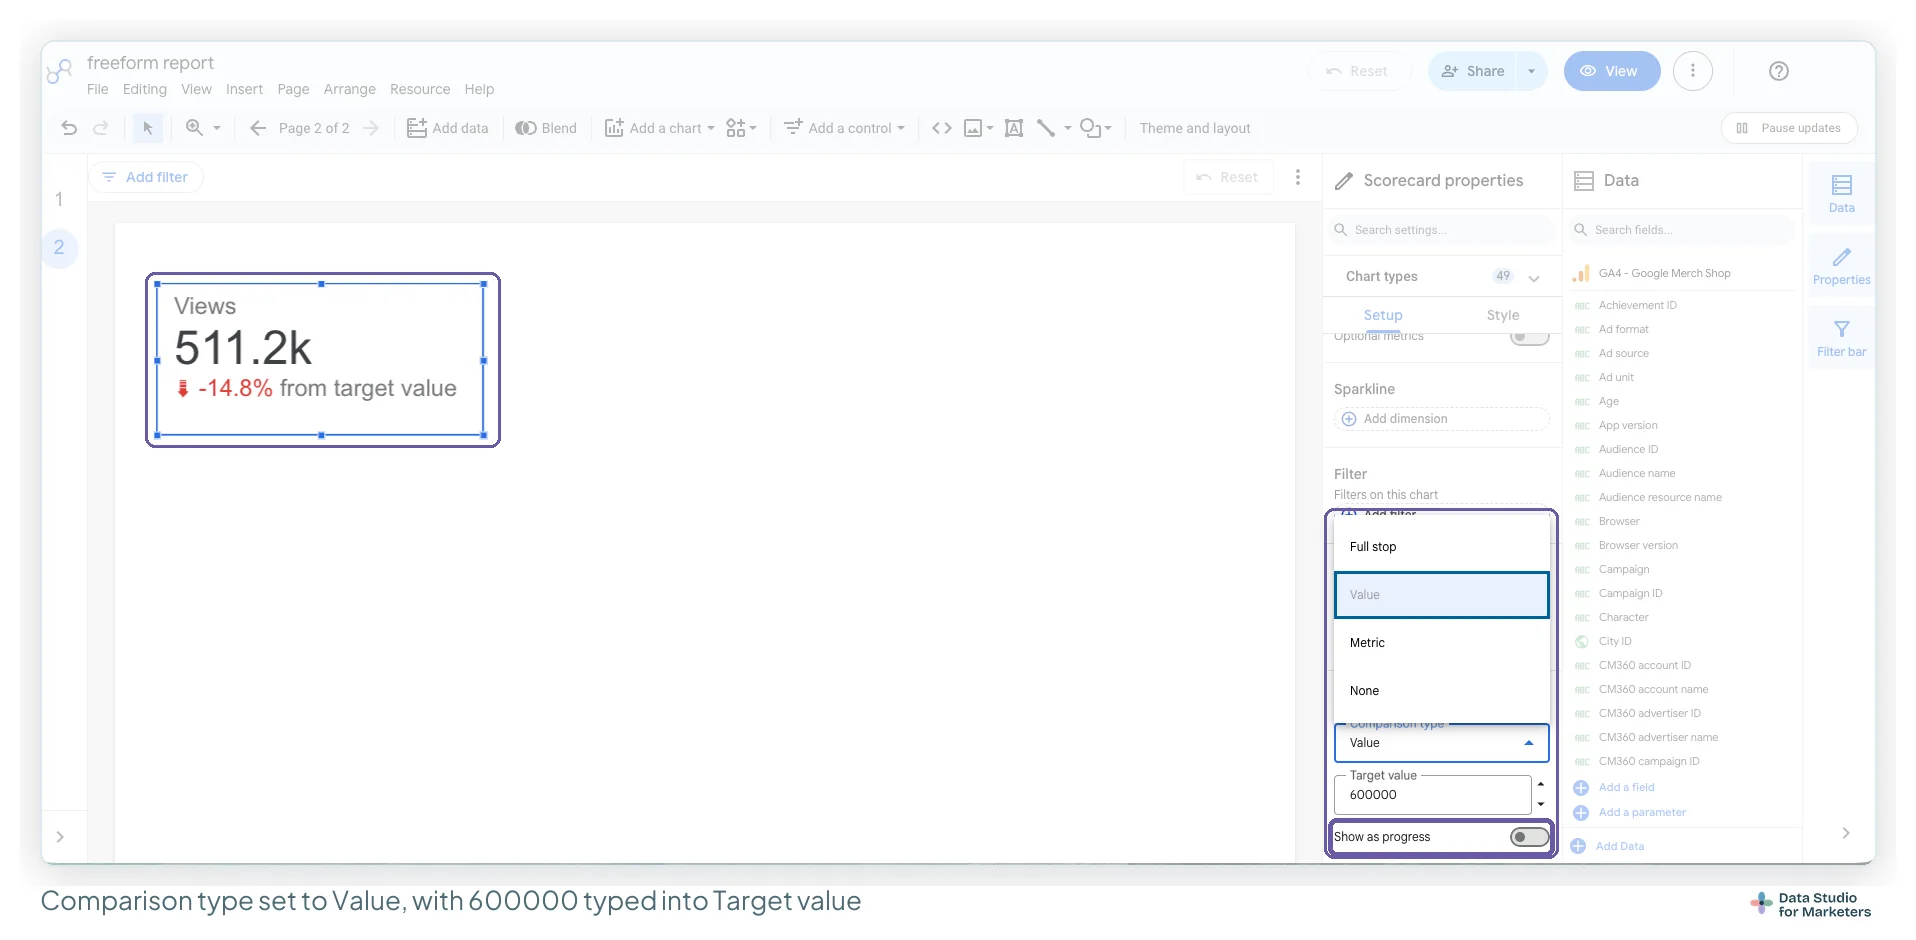This screenshot has height=940, width=1916.
Task: Click the Add filter button on canvas
Action: click(x=146, y=177)
